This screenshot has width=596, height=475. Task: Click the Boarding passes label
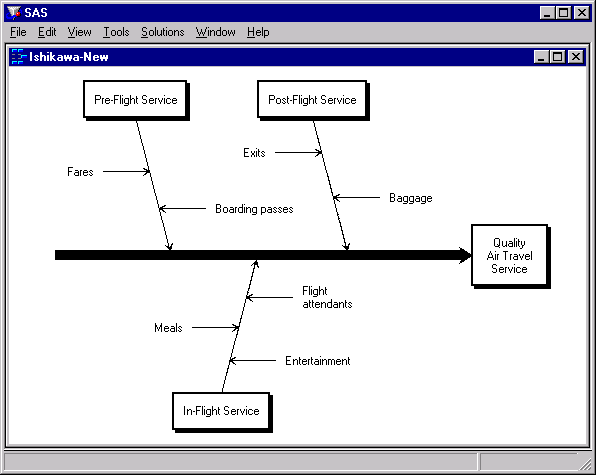tap(254, 209)
